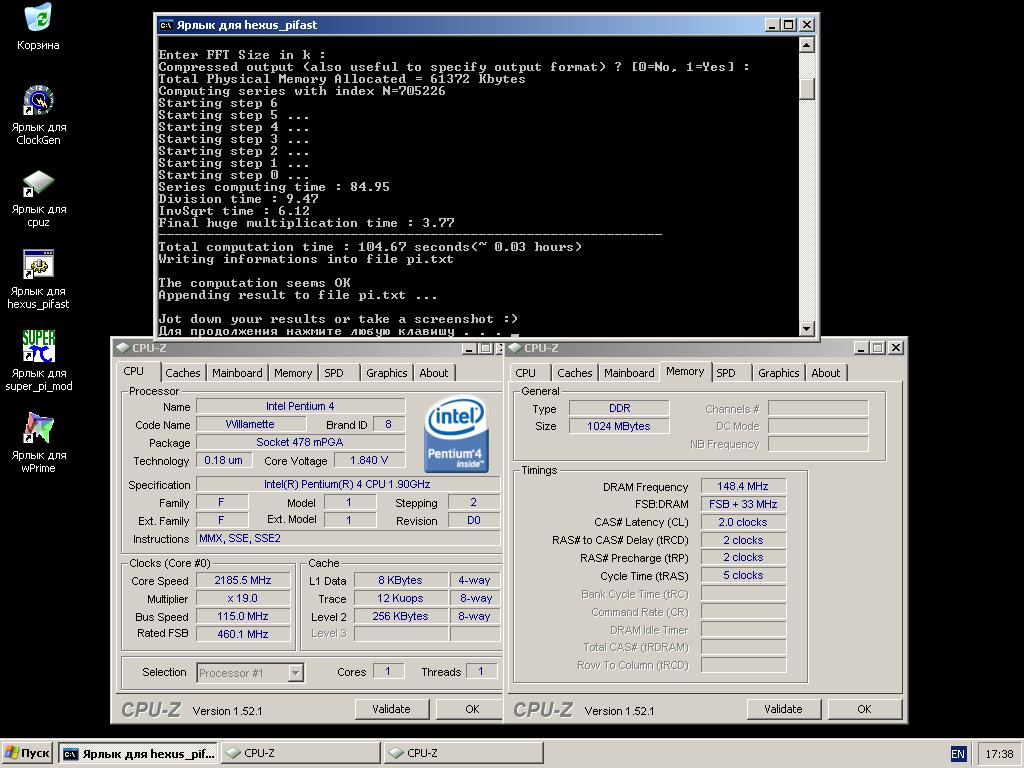1024x768 pixels.
Task: Minimize the left CPU-Z window
Action: tap(469, 348)
